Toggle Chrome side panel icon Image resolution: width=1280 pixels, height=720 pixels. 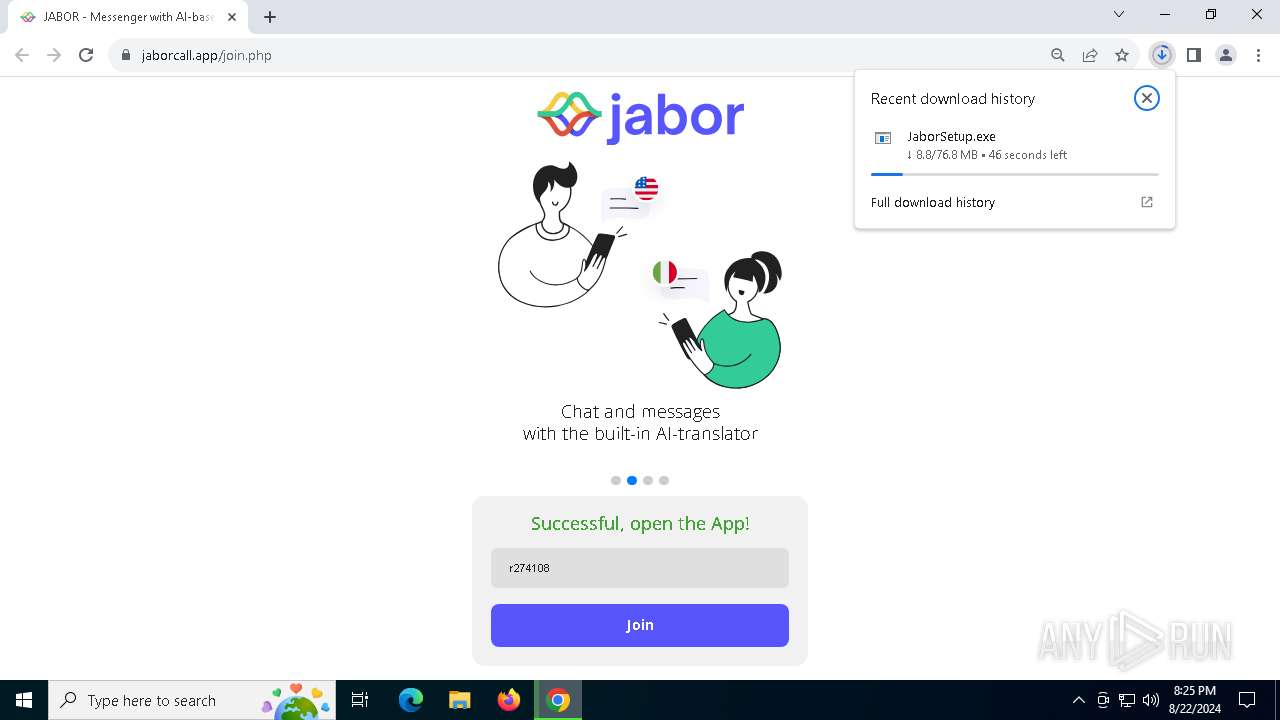[1193, 55]
